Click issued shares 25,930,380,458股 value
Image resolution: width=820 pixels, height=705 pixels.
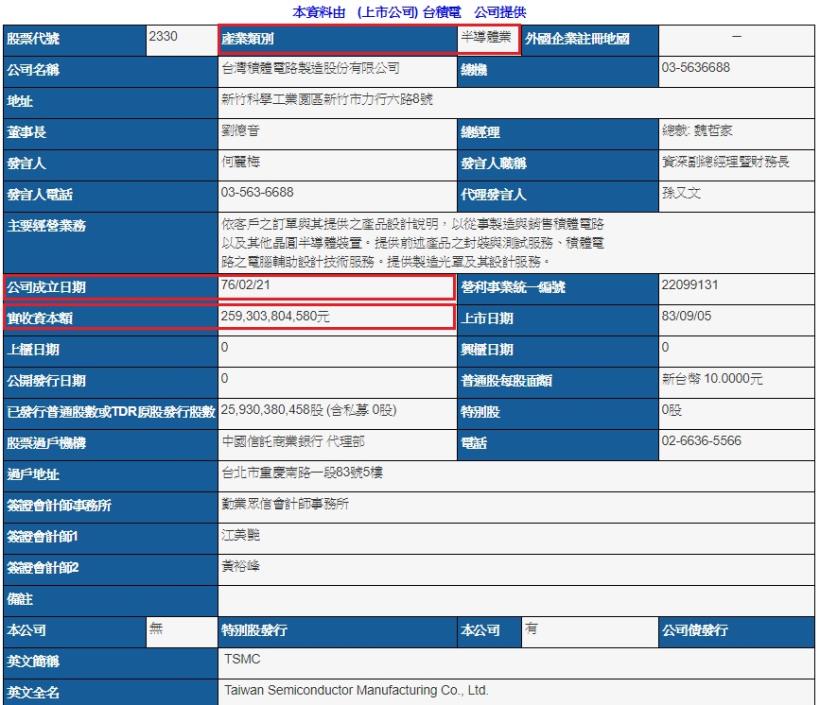tap(309, 410)
